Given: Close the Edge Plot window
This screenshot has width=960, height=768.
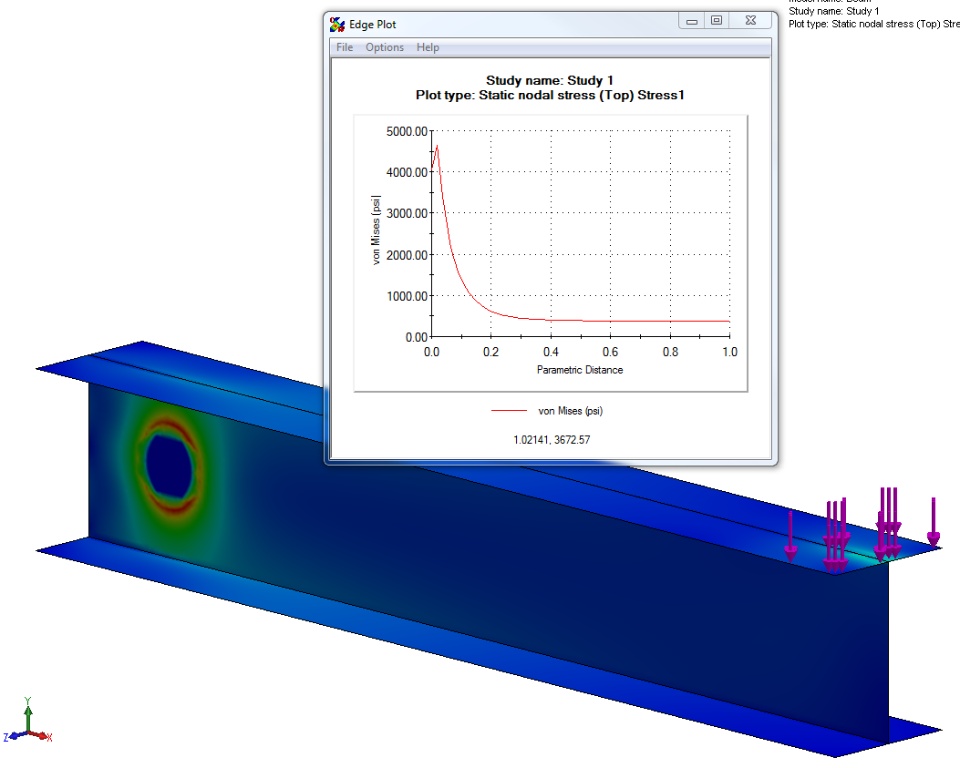Looking at the screenshot, I should (x=751, y=21).
